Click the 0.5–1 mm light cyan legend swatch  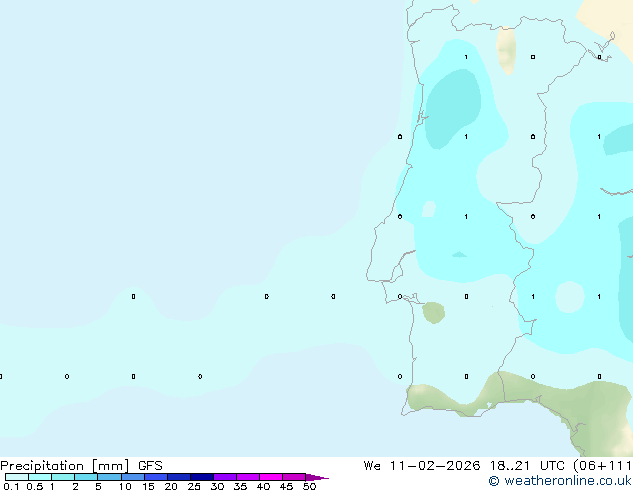click(x=40, y=477)
